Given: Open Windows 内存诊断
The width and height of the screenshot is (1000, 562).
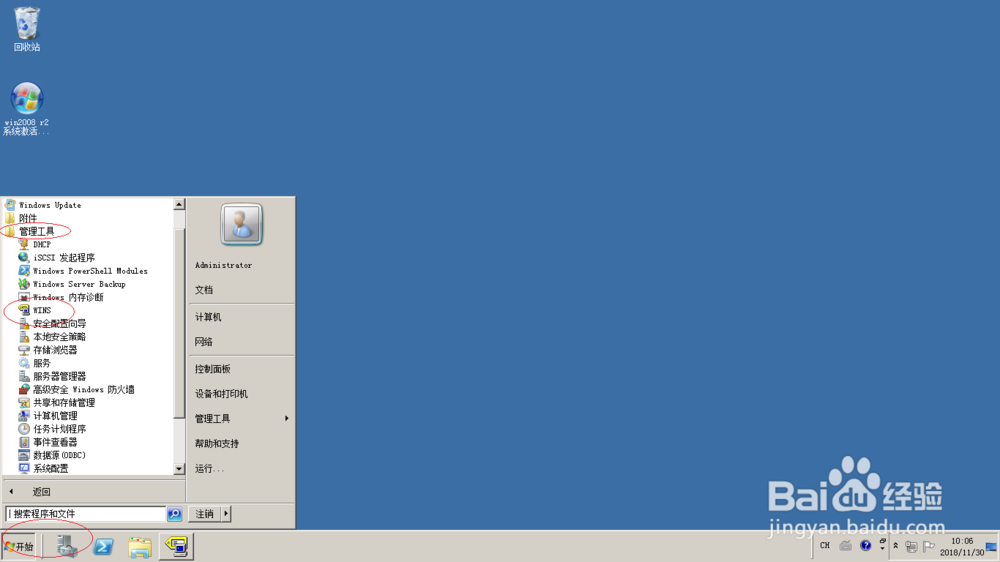Looking at the screenshot, I should (68, 297).
